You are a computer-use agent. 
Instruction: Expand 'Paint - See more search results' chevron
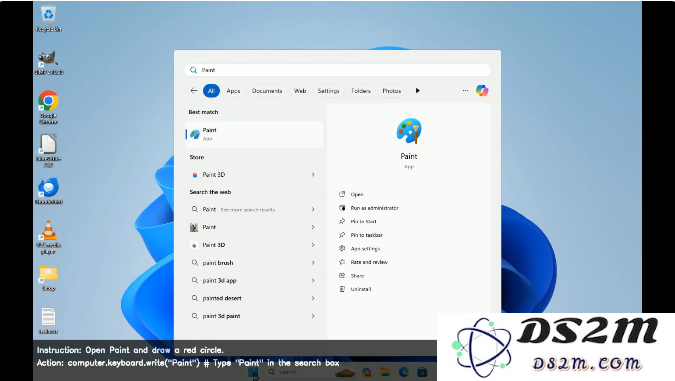coord(313,209)
